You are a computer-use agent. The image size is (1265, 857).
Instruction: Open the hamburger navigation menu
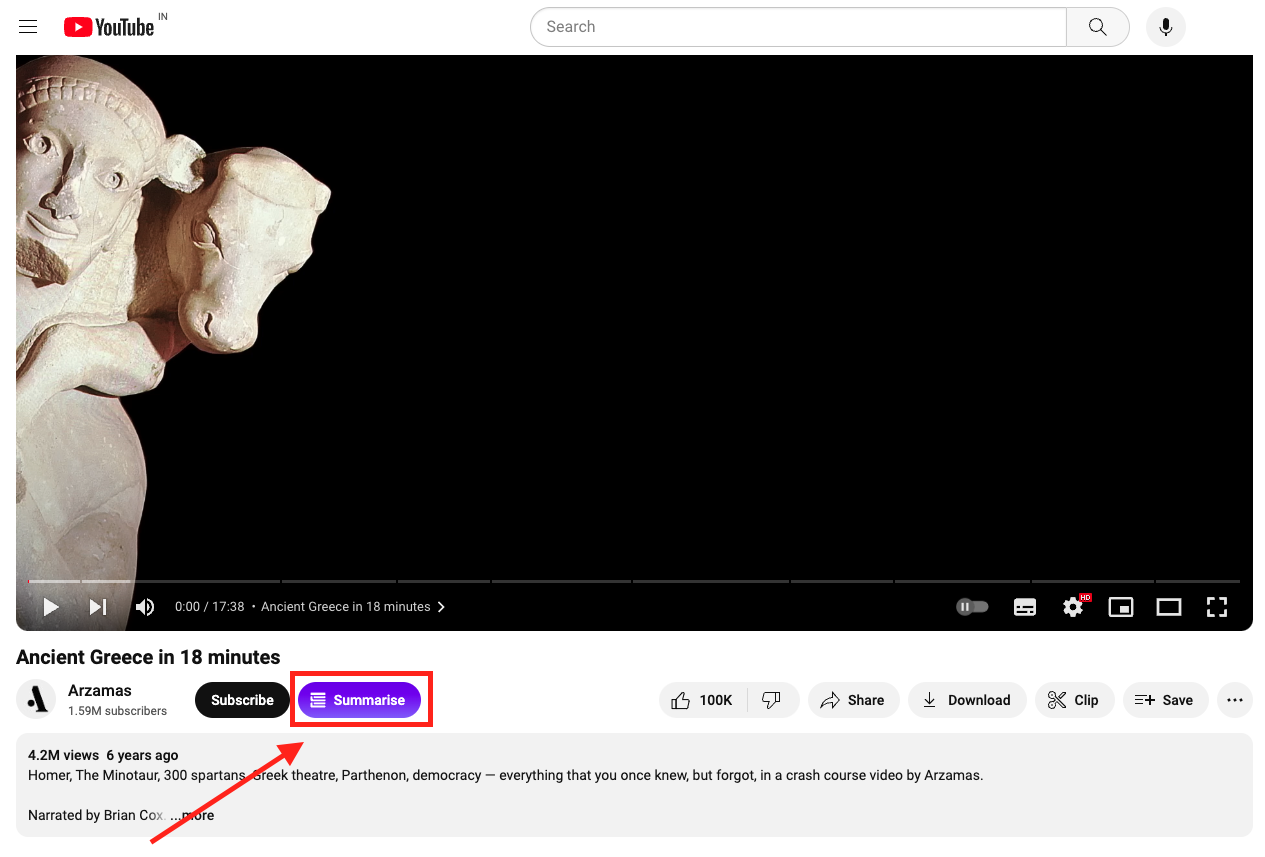point(27,26)
